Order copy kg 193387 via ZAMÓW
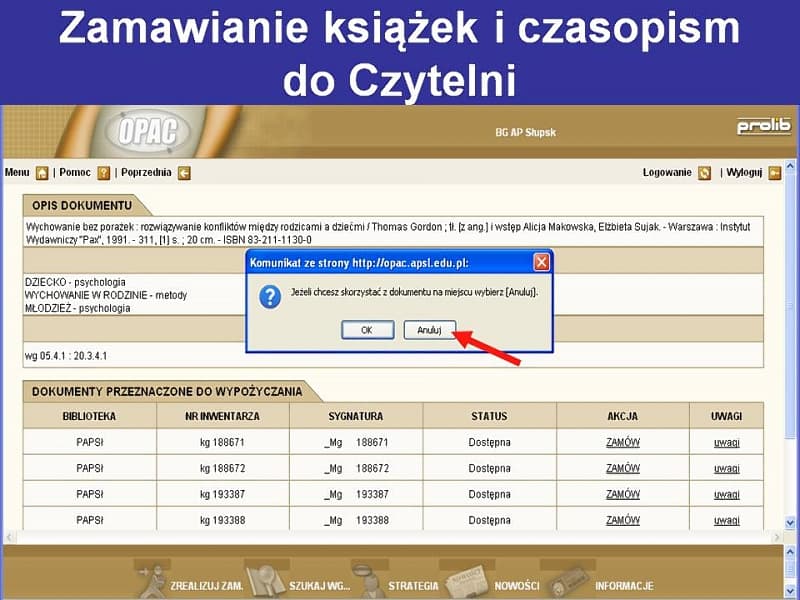 point(623,494)
